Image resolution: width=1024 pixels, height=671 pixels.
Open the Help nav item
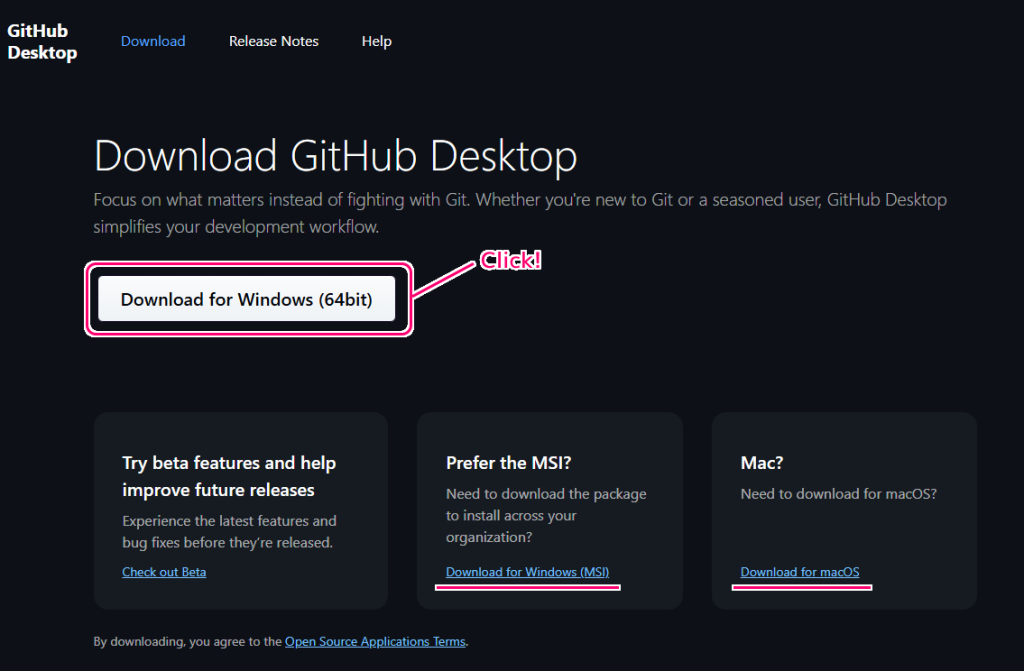coord(377,41)
